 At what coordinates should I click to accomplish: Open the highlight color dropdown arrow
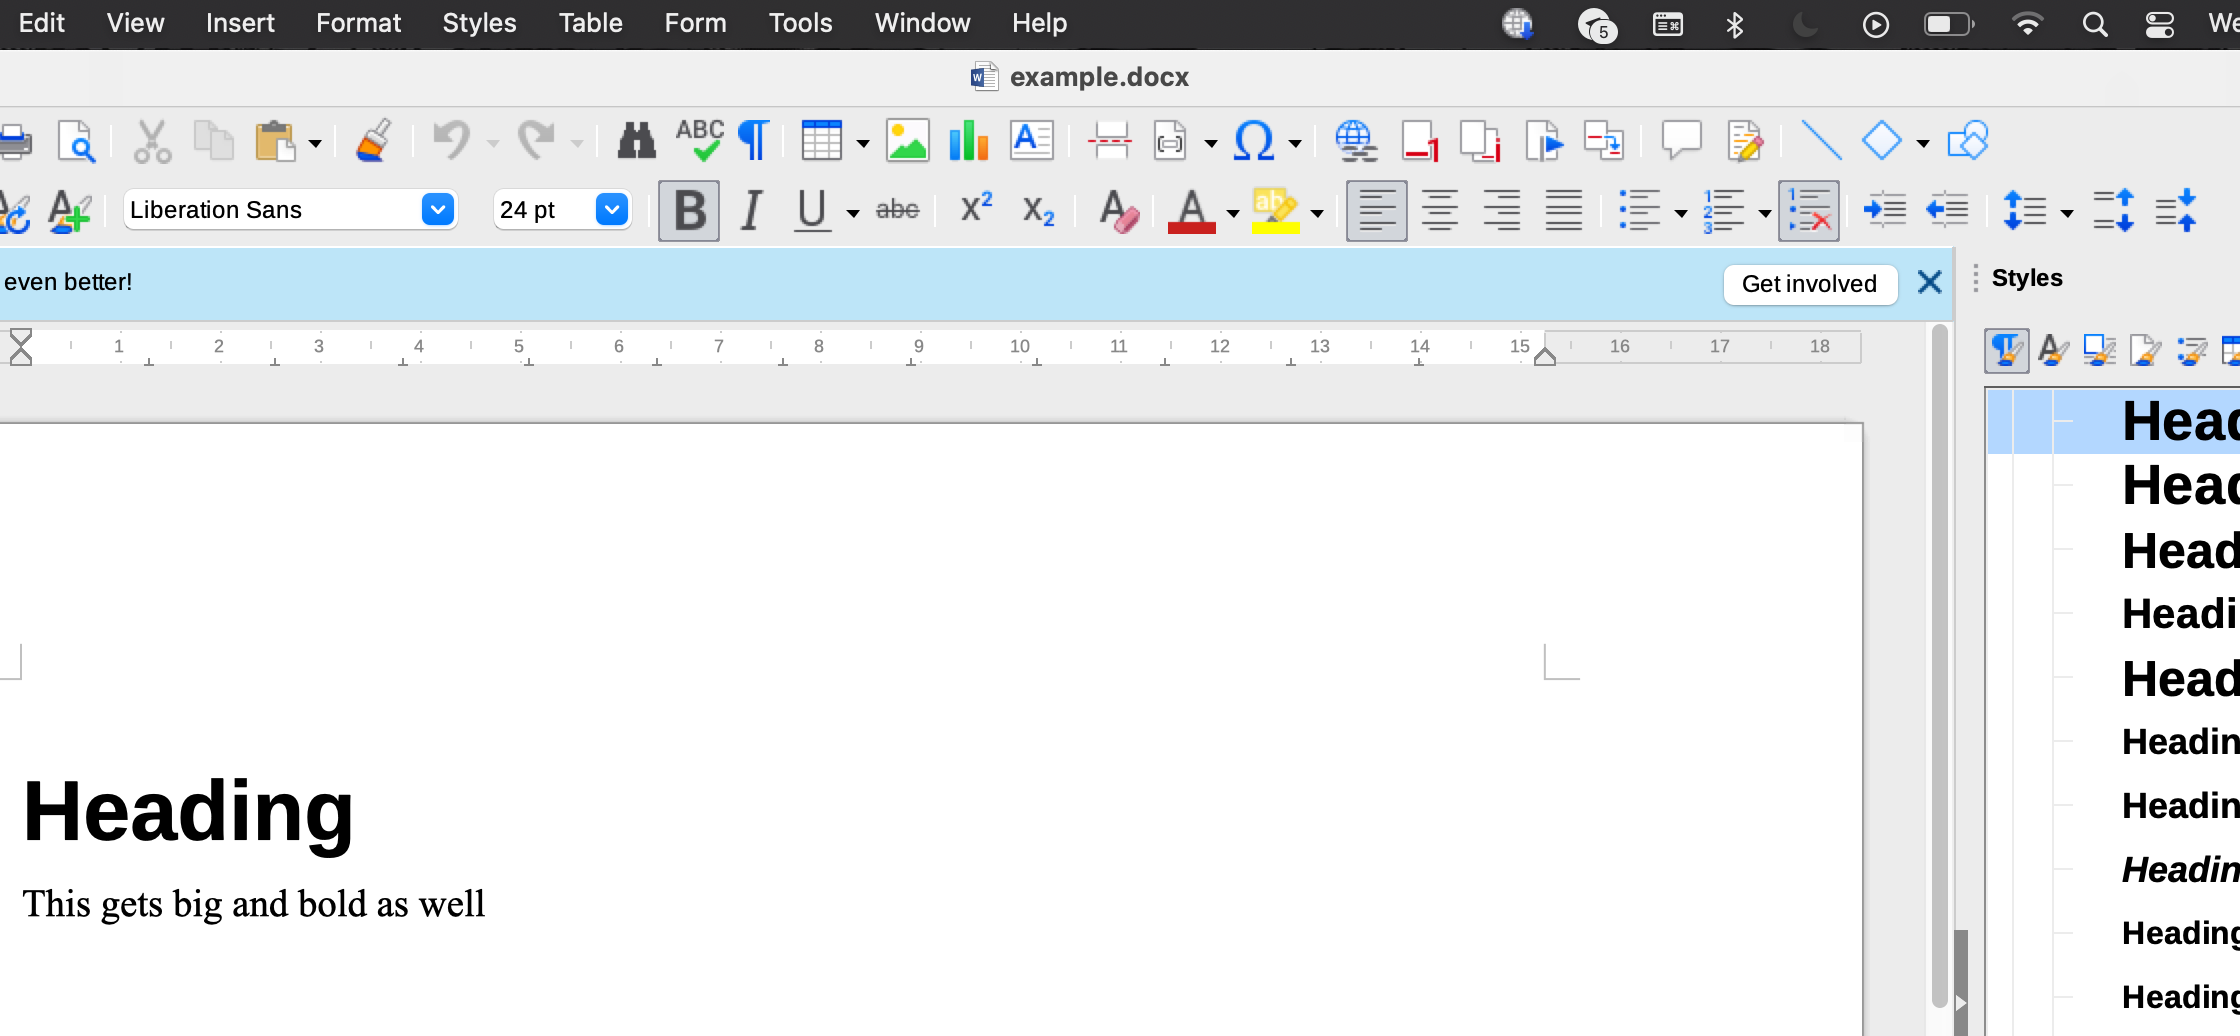coord(1317,213)
